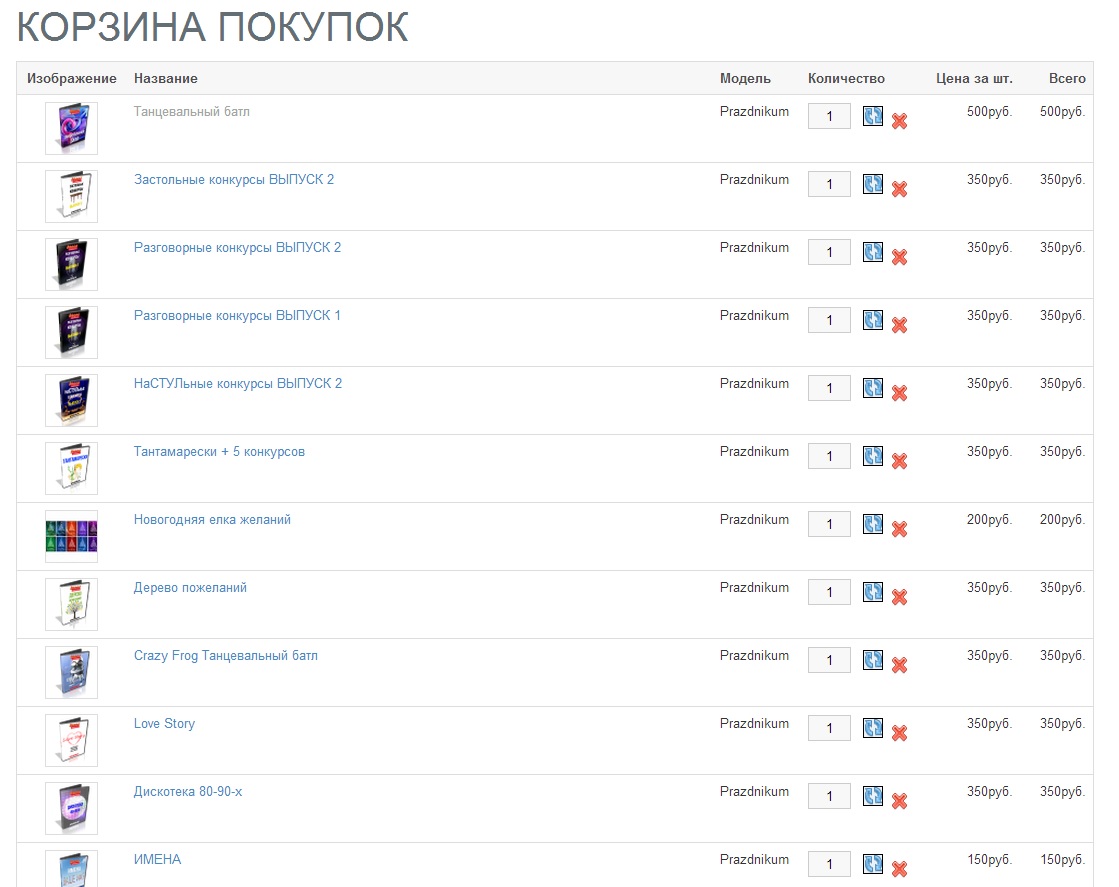Remove Love Story from cart
This screenshot has width=1119, height=887.
pyautogui.click(x=899, y=734)
